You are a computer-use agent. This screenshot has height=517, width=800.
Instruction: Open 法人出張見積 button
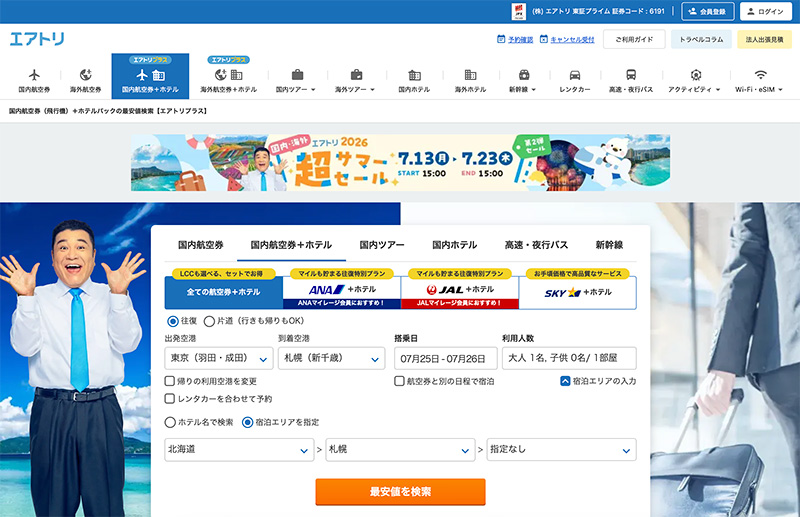tap(764, 39)
